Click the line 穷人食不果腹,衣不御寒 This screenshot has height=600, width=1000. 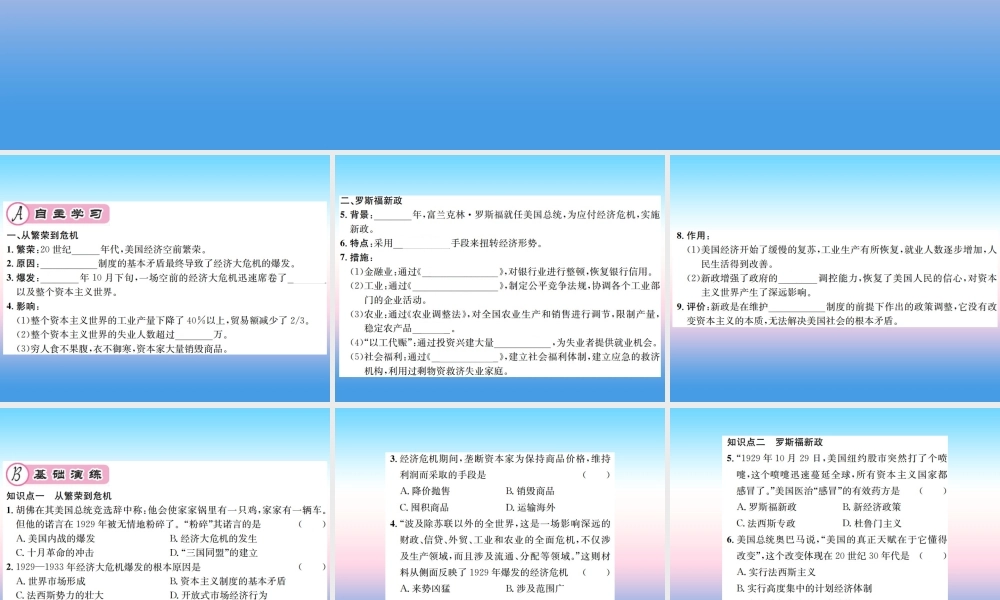[122, 349]
